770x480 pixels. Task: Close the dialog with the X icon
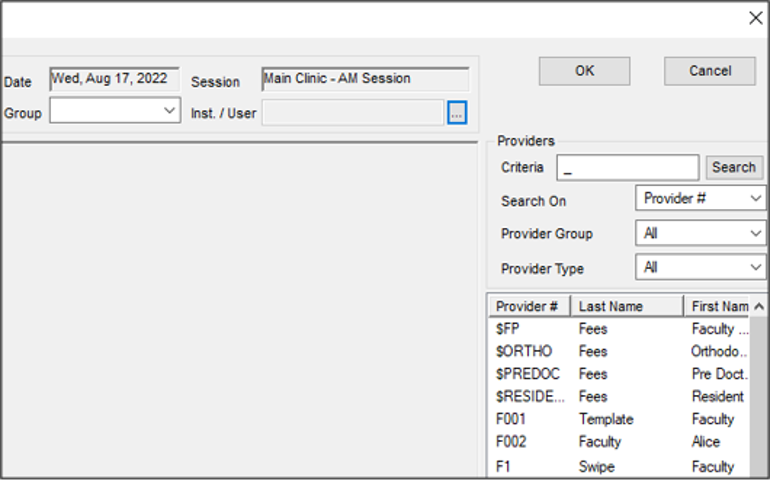(x=756, y=17)
